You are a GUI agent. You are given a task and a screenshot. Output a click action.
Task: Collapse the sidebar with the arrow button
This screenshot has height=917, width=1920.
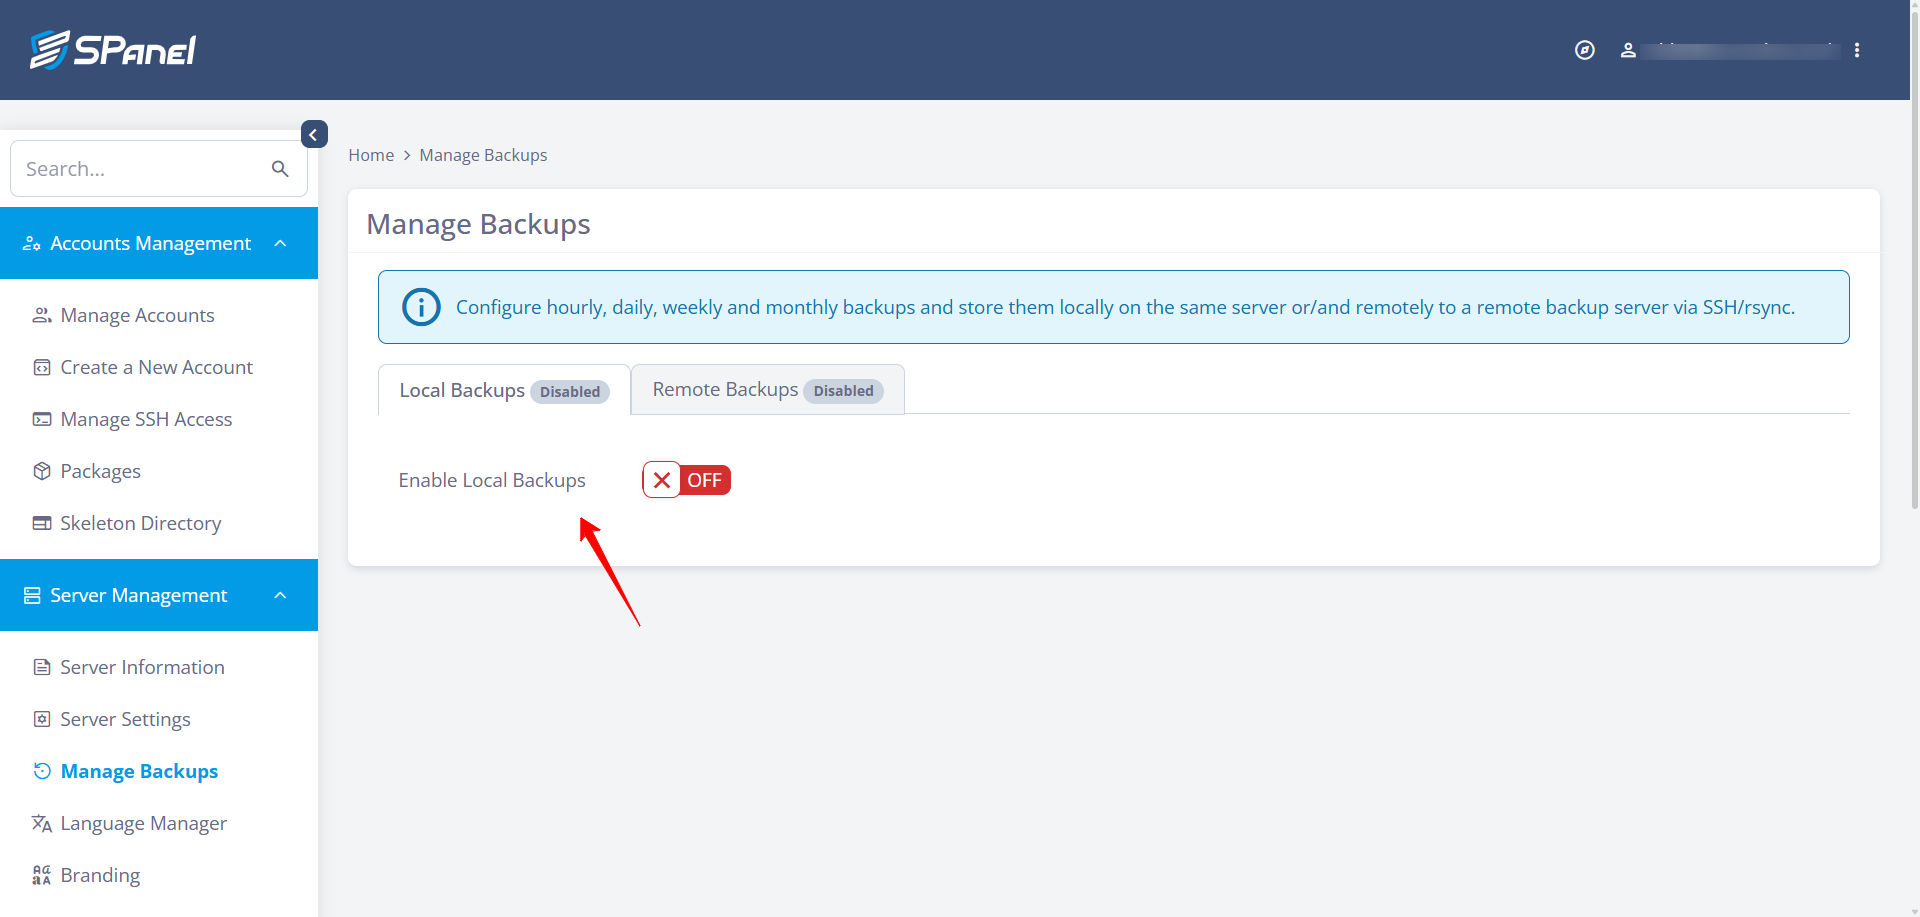tap(314, 134)
